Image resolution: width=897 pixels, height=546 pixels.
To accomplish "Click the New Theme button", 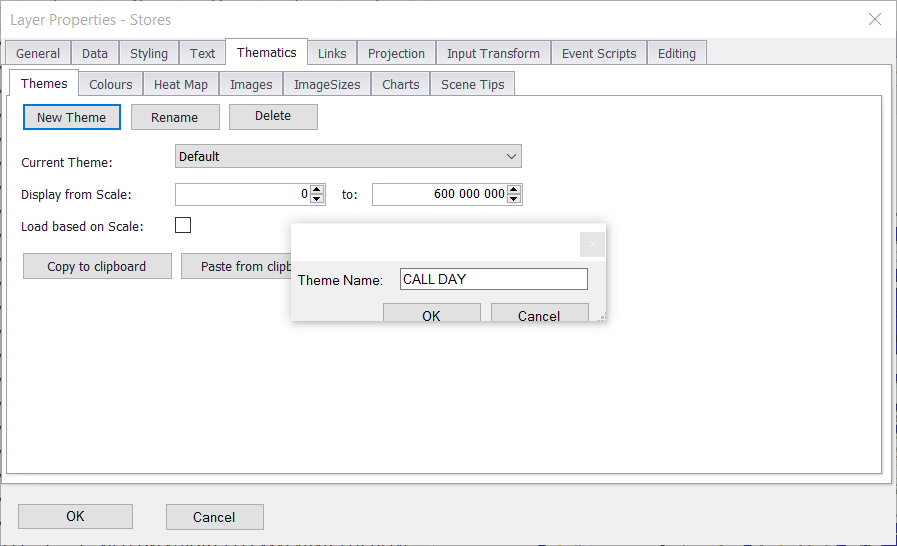I will (71, 117).
